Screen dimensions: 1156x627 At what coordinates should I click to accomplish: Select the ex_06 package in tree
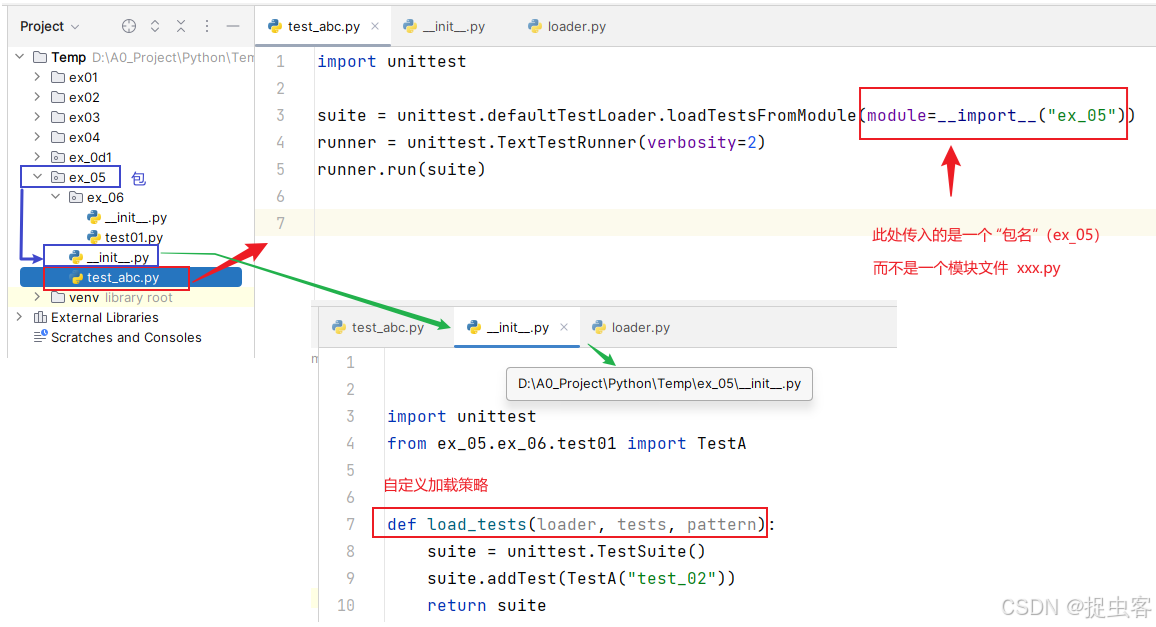[x=97, y=198]
